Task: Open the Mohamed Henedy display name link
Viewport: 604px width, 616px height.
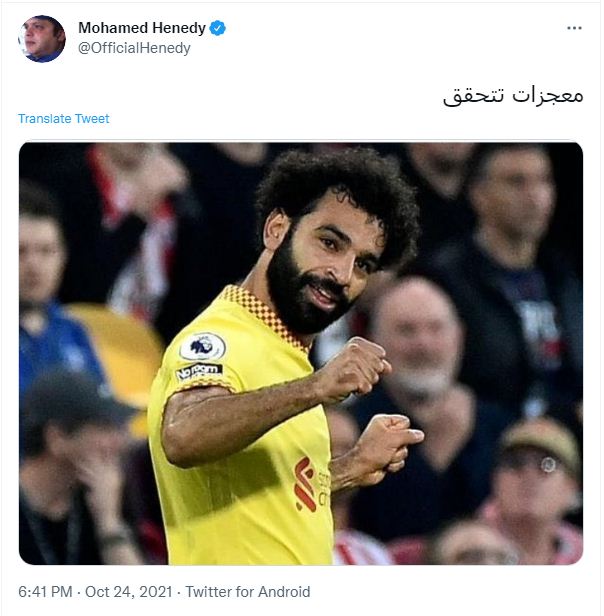Action: coord(142,28)
